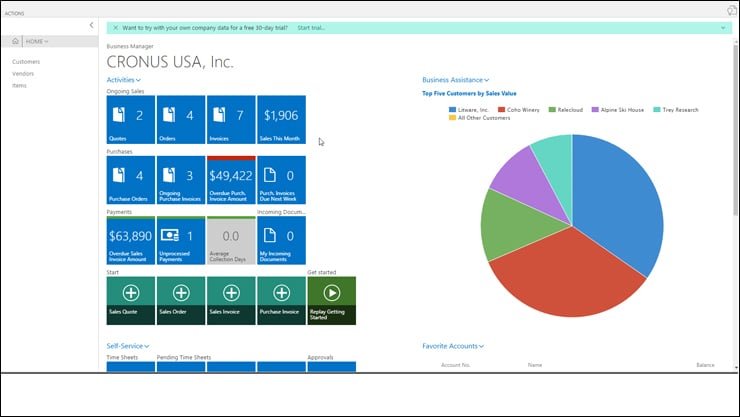Click Top Five Customers by Sales Value title
The image size is (740, 417).
(469, 93)
